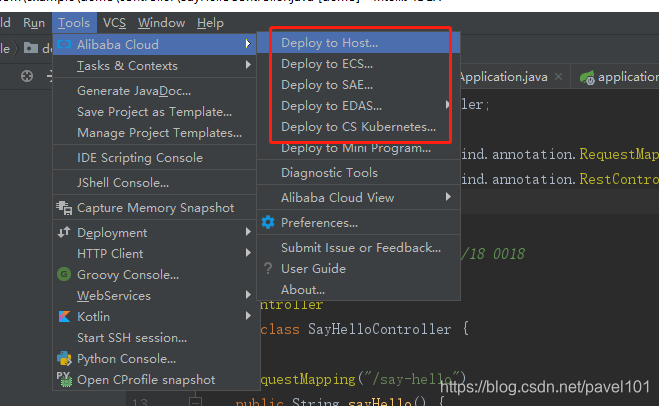Choose Deploy to EDAS... entry
The image size is (659, 406).
tap(358, 106)
